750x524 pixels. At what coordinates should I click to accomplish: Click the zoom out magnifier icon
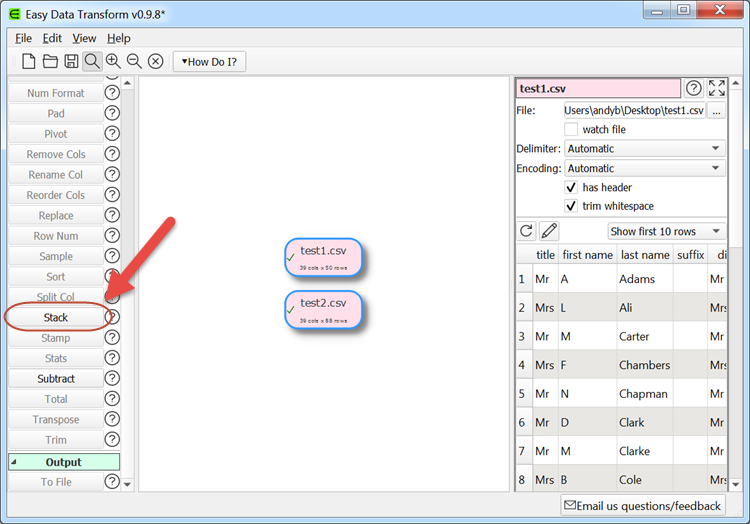(x=134, y=61)
